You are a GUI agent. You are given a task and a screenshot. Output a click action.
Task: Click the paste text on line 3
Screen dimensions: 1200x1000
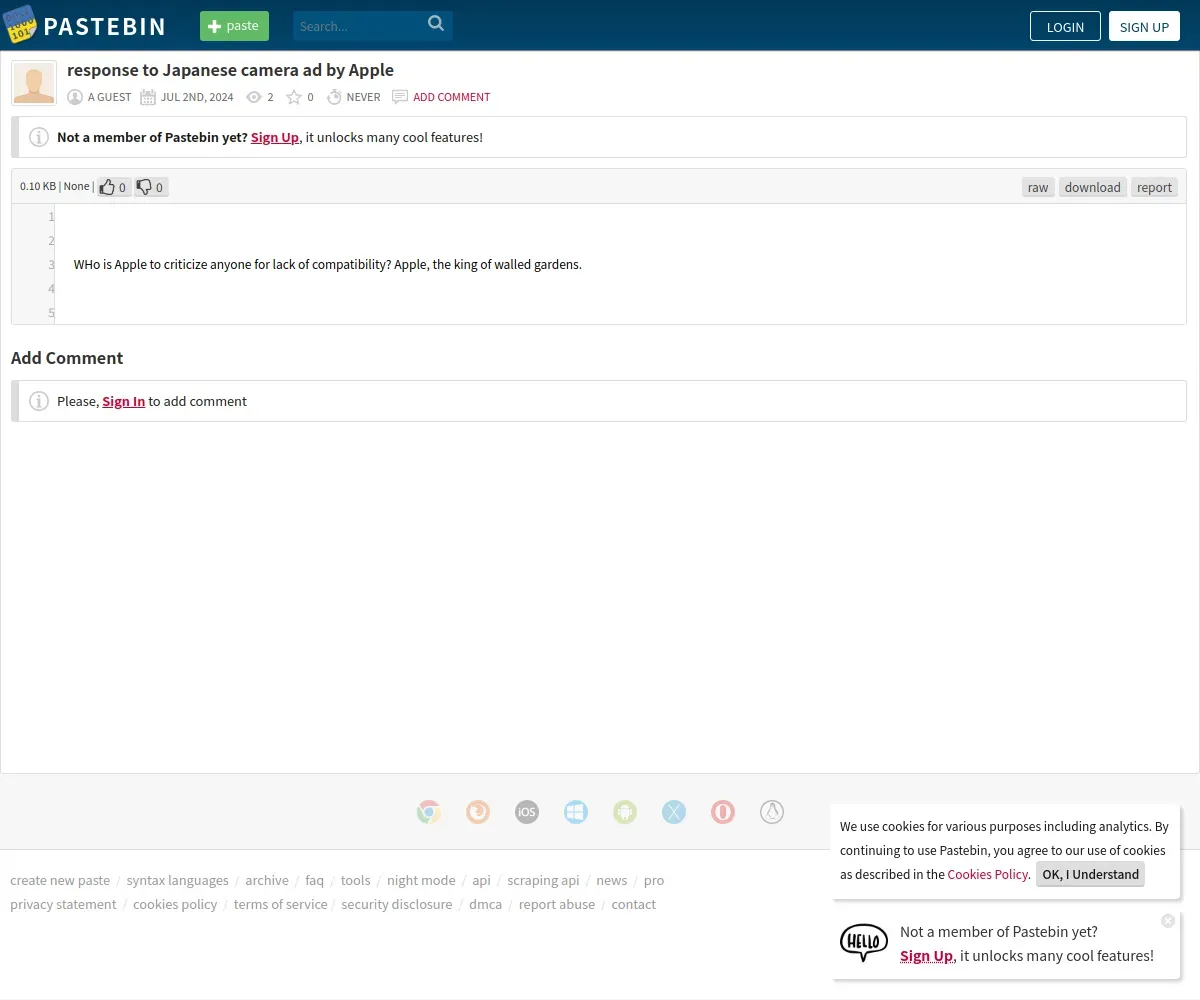pos(328,265)
